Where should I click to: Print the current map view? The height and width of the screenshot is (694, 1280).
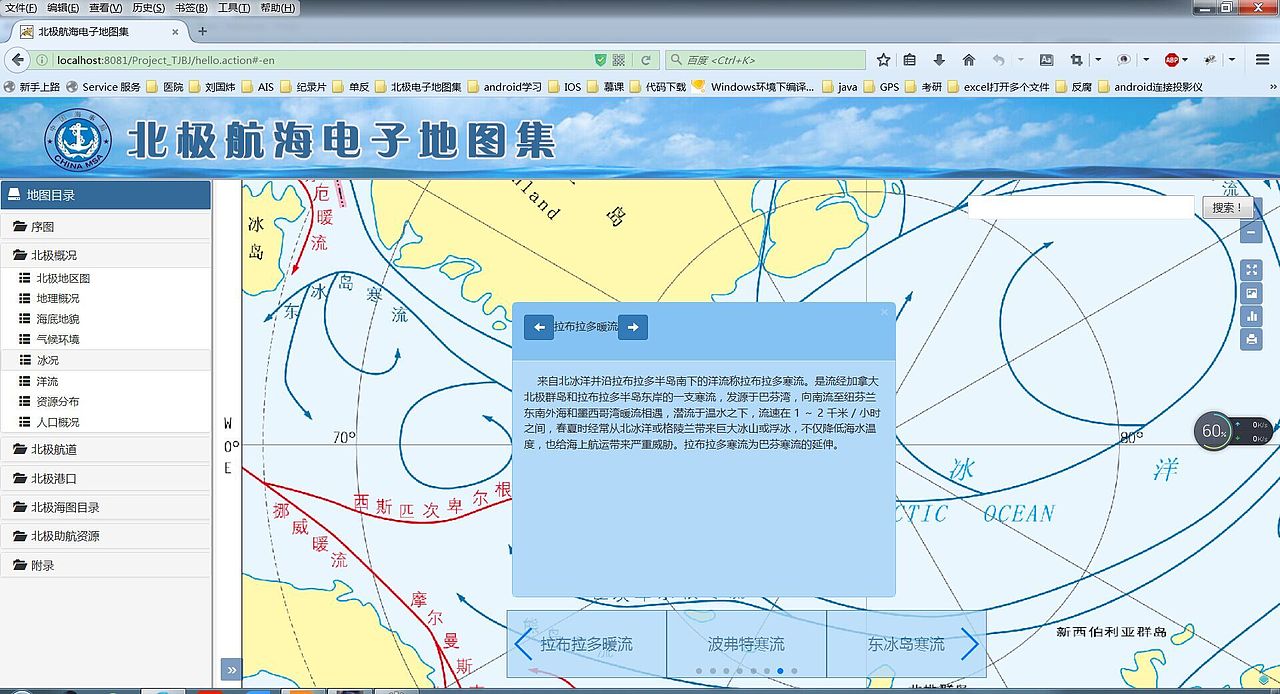1252,339
